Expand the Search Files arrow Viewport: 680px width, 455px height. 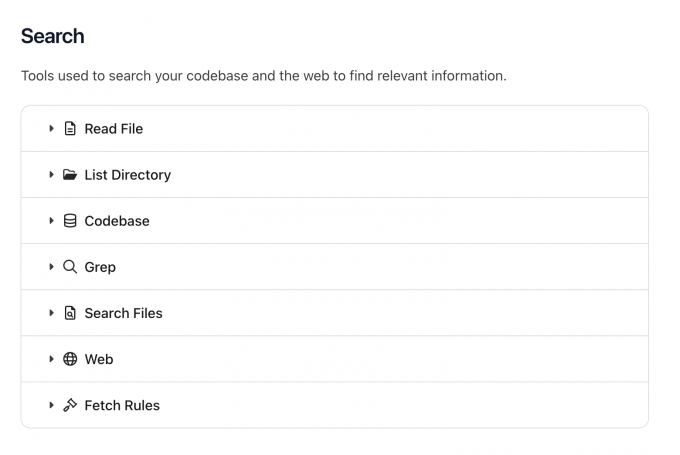click(x=51, y=313)
